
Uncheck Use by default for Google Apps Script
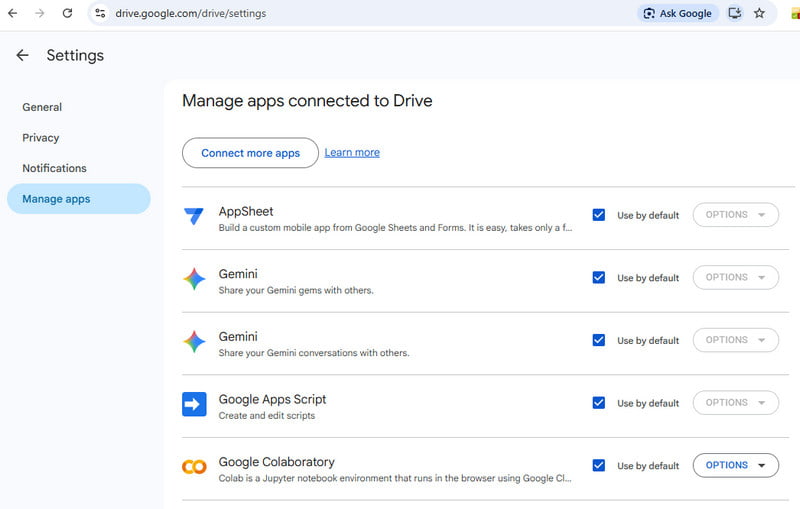pos(599,403)
